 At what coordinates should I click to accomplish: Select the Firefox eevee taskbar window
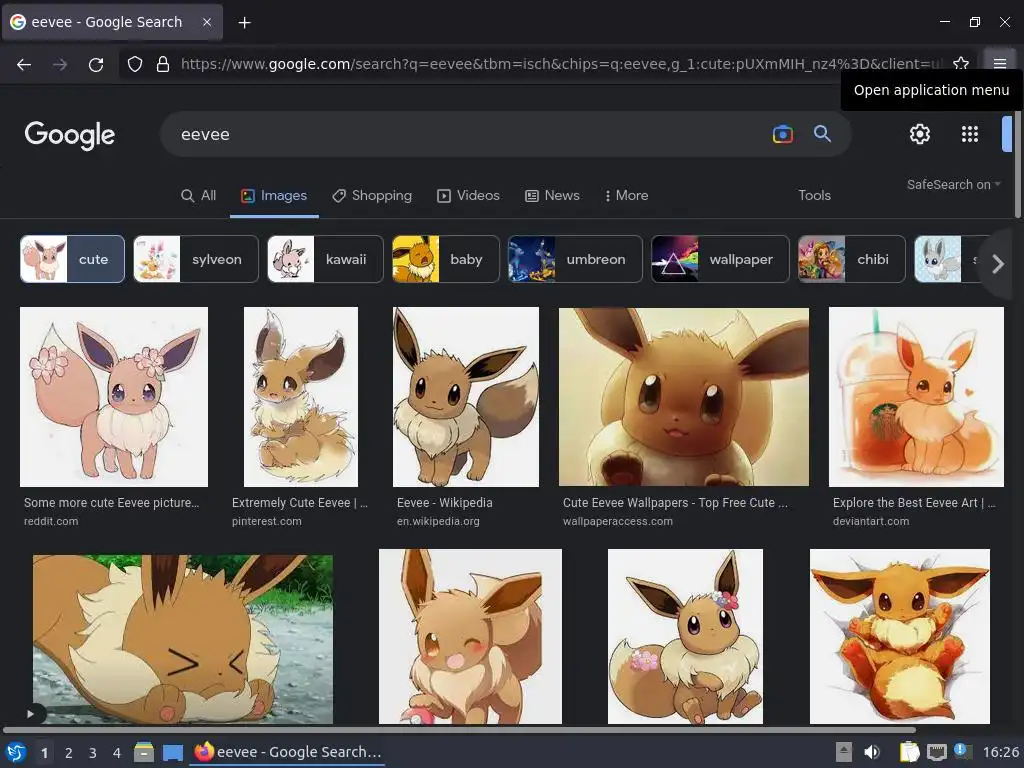(x=288, y=752)
